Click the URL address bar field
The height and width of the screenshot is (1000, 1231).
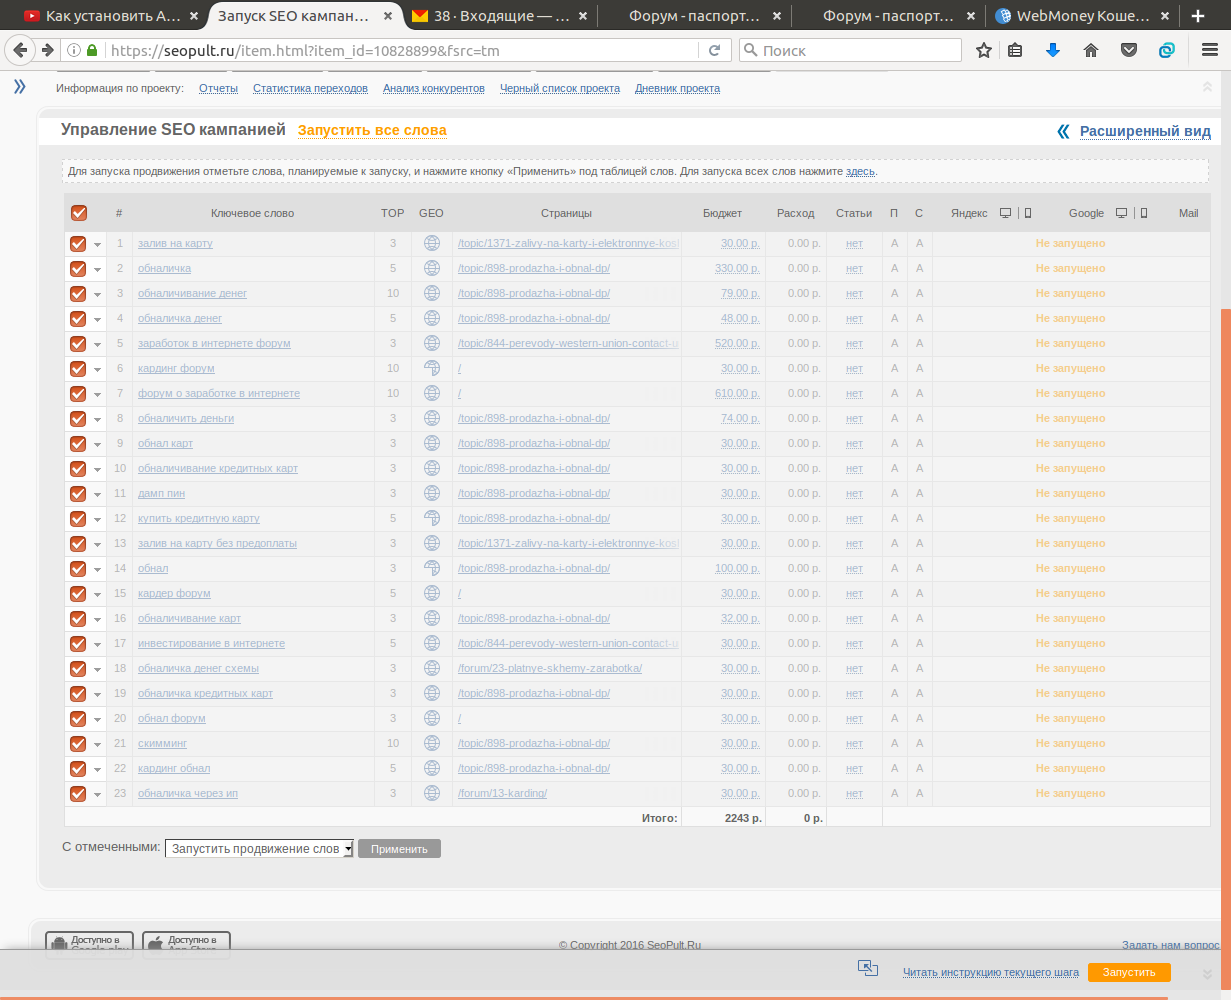coord(400,50)
